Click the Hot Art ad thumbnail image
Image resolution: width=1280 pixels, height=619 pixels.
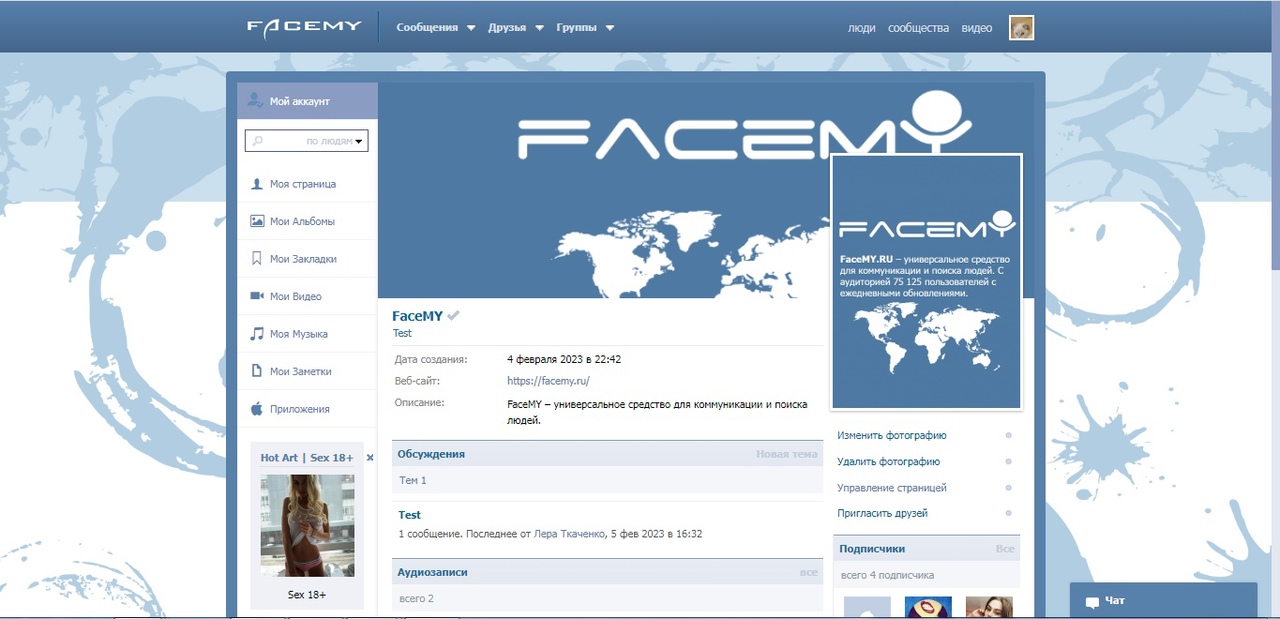(x=307, y=525)
